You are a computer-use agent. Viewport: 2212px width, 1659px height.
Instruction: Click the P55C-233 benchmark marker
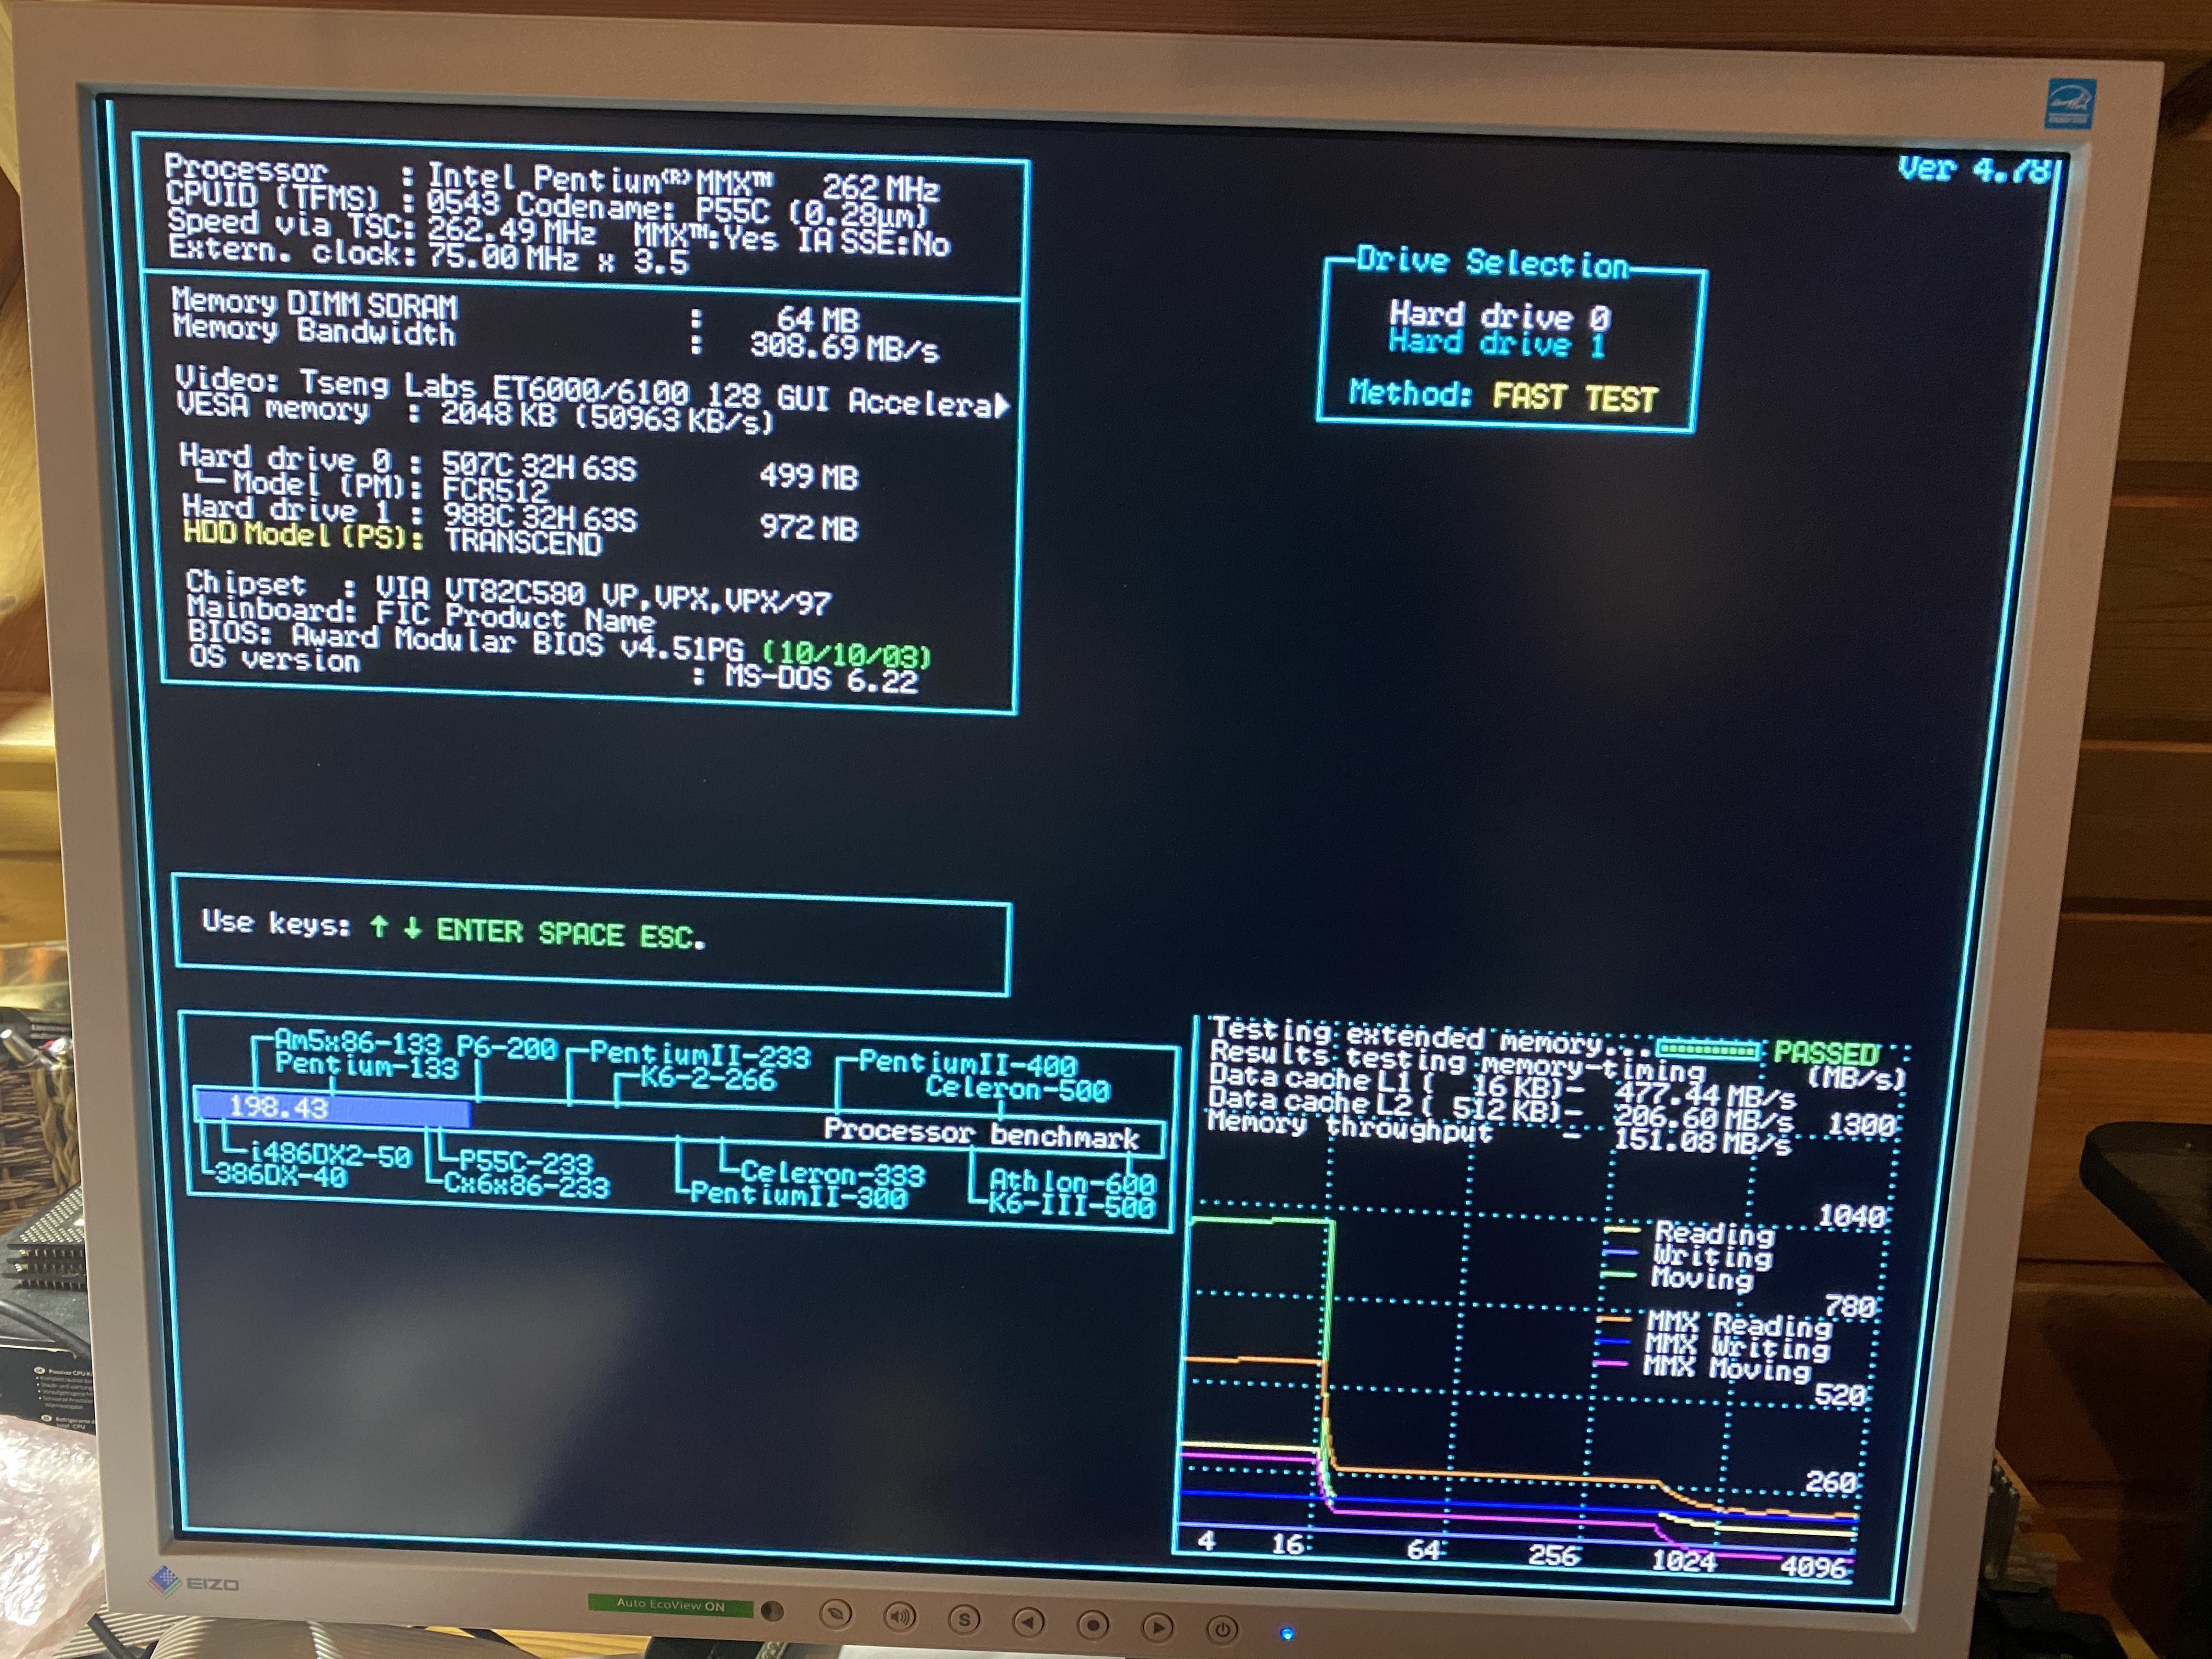tap(526, 1162)
